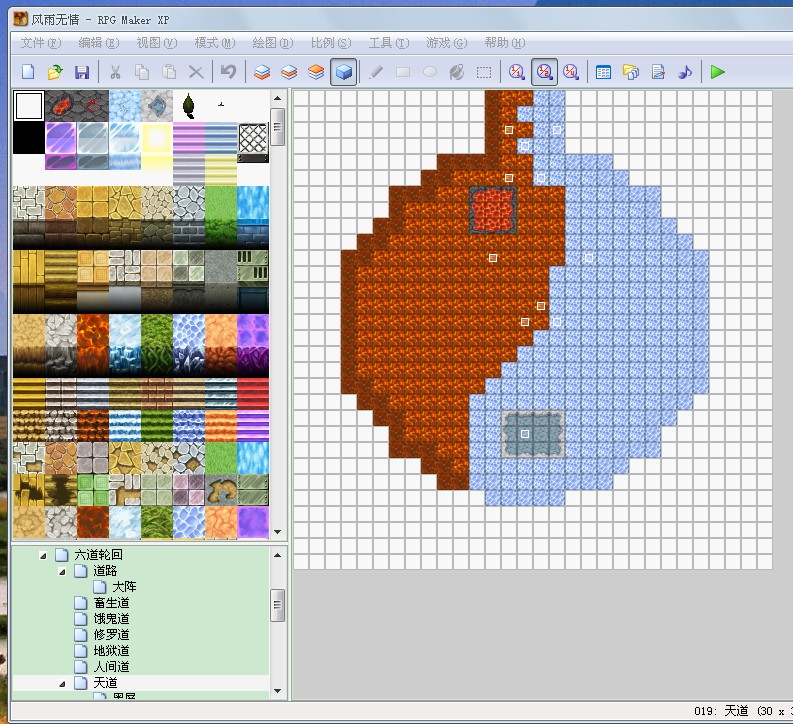Pick the solid black tile in the tileset
The height and width of the screenshot is (724, 793).
tap(29, 138)
